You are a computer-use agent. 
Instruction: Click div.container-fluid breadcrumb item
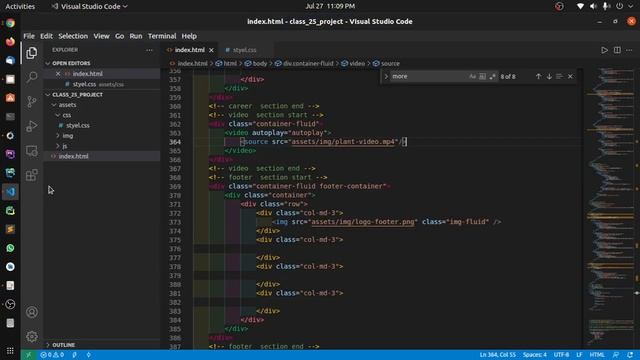308,64
